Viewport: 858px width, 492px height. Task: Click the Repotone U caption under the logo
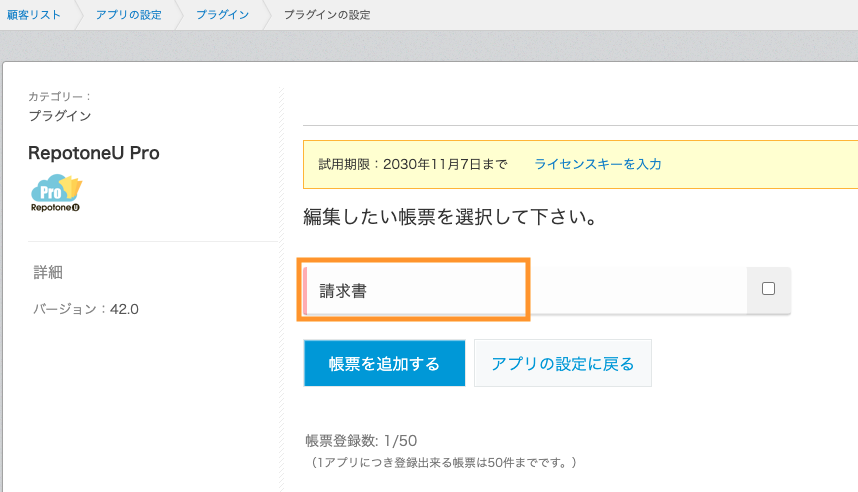point(55,208)
